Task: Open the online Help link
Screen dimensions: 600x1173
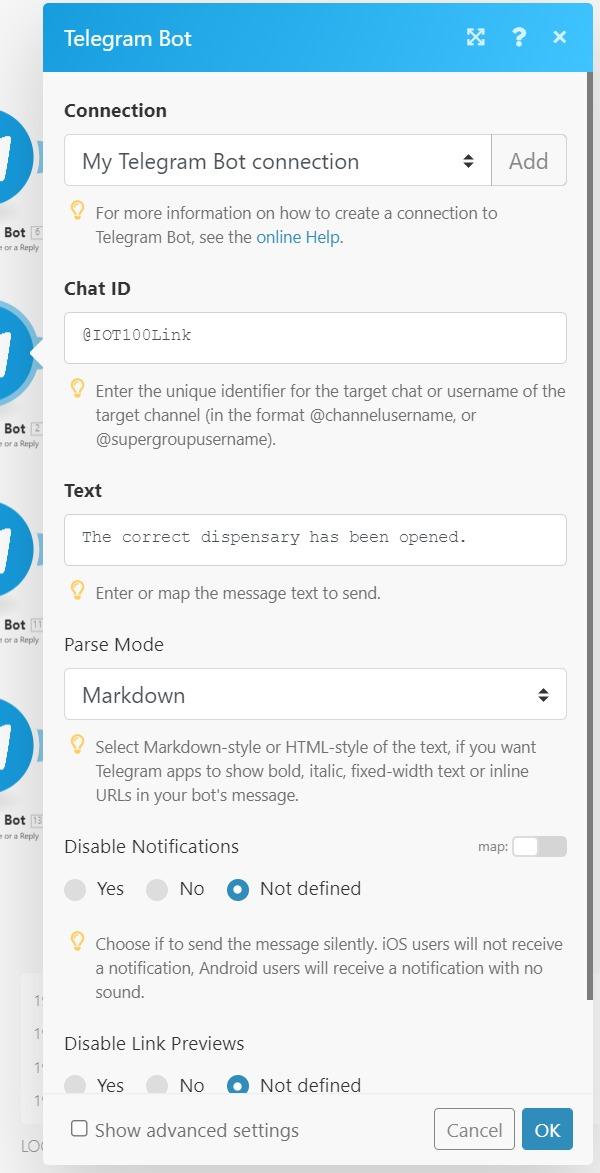Action: [x=298, y=238]
